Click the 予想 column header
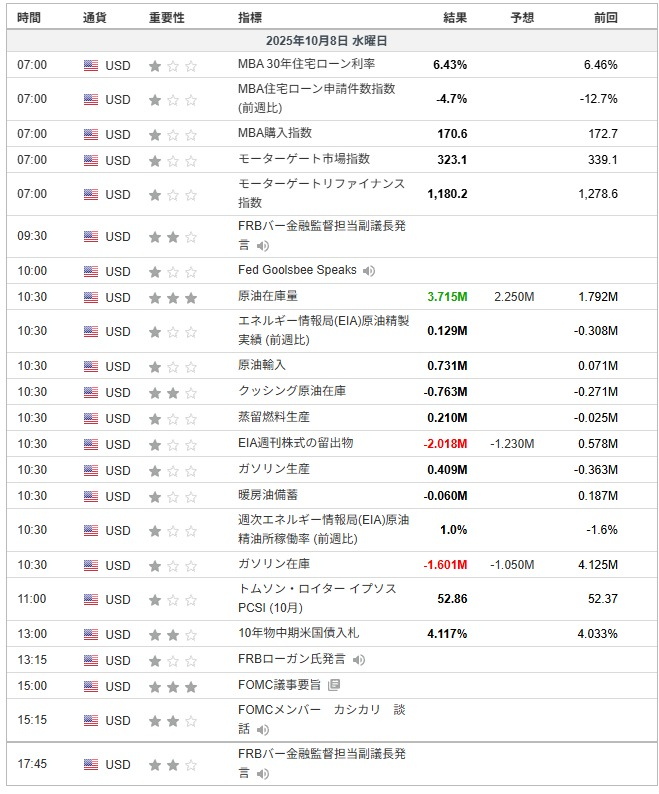Viewport: 659px width, 794px height. 522,17
